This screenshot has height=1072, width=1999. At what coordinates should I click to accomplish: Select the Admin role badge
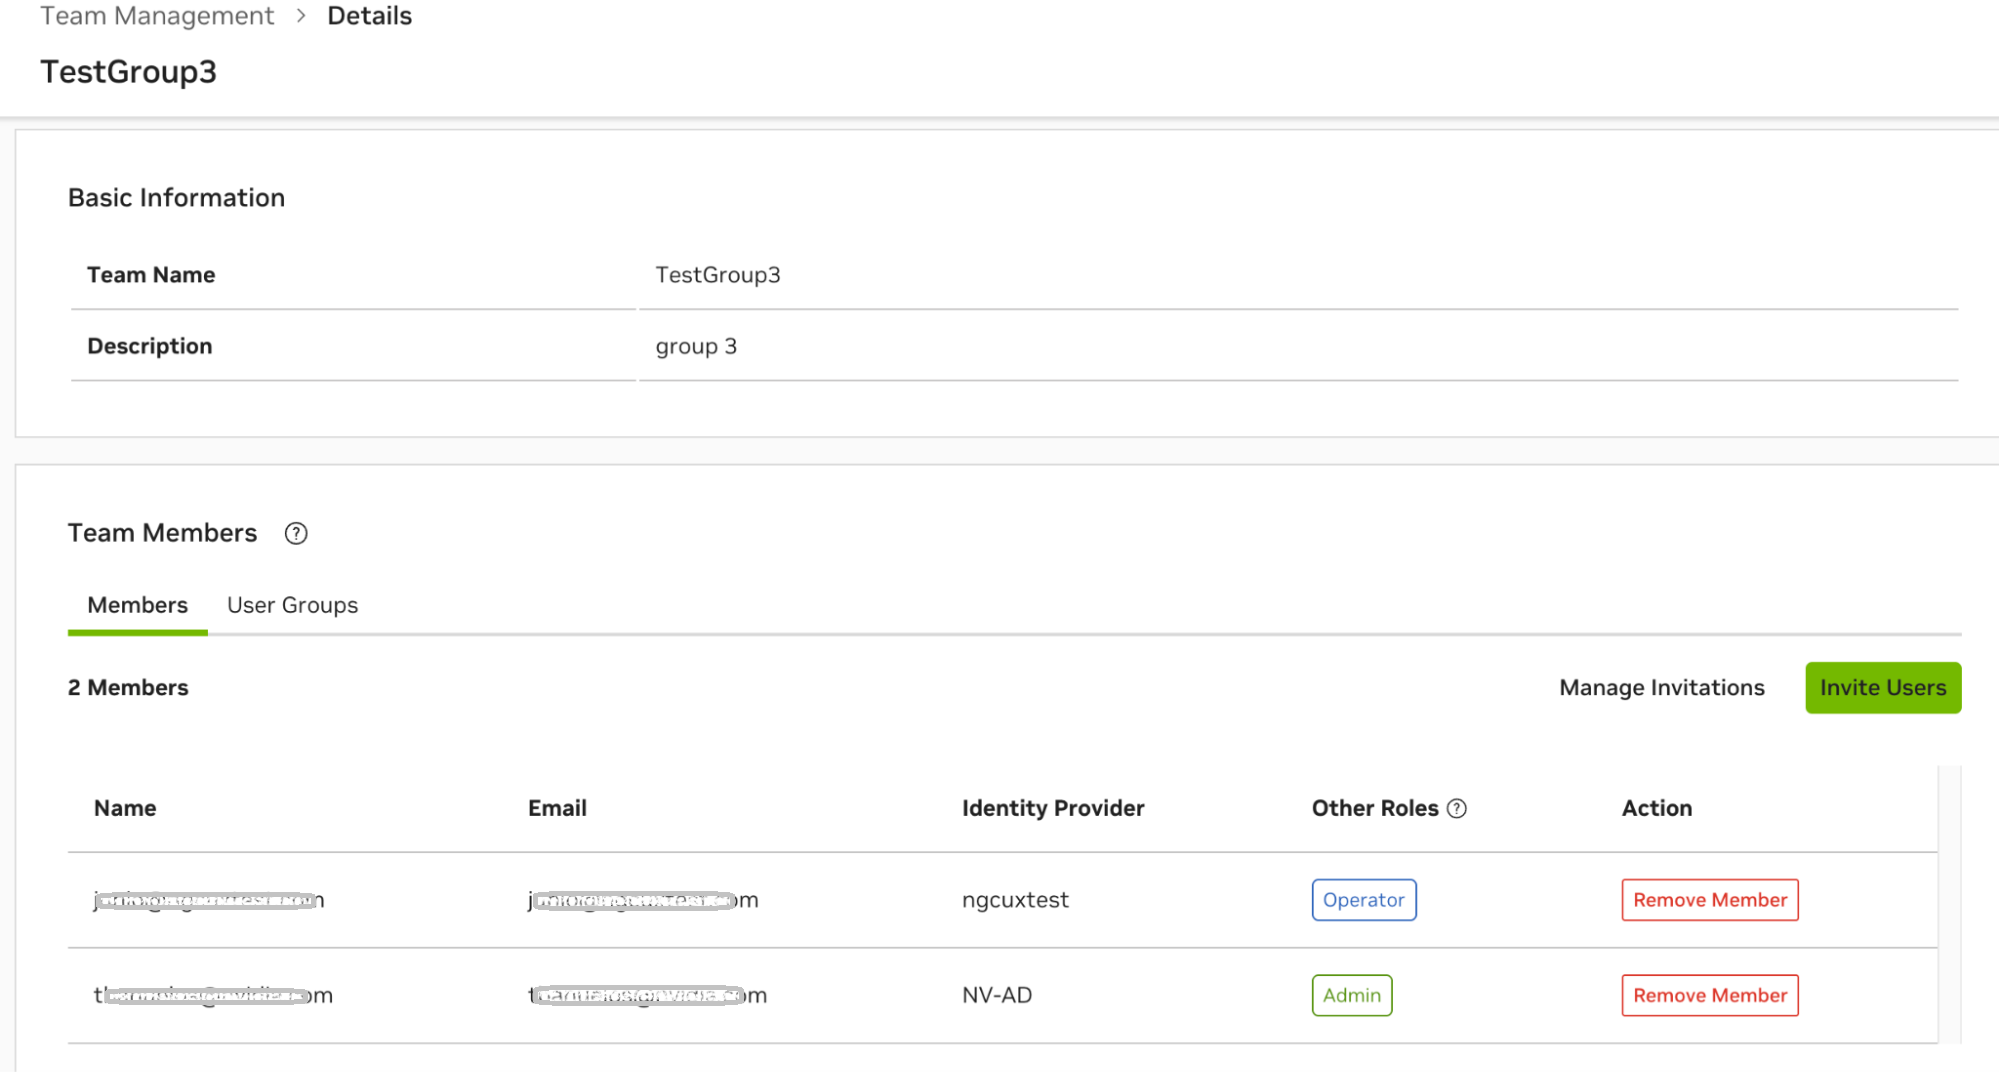(1351, 995)
